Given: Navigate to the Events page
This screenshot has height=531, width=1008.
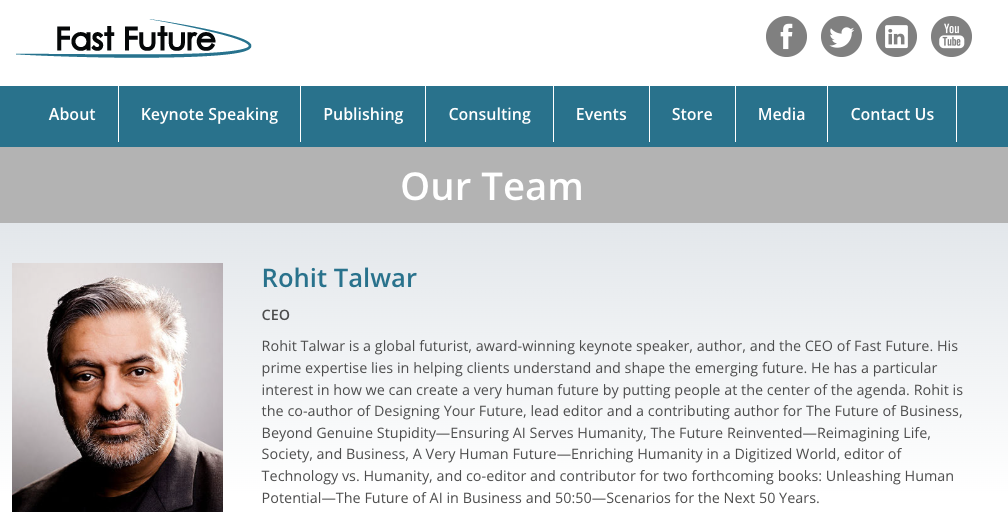Looking at the screenshot, I should 601,114.
